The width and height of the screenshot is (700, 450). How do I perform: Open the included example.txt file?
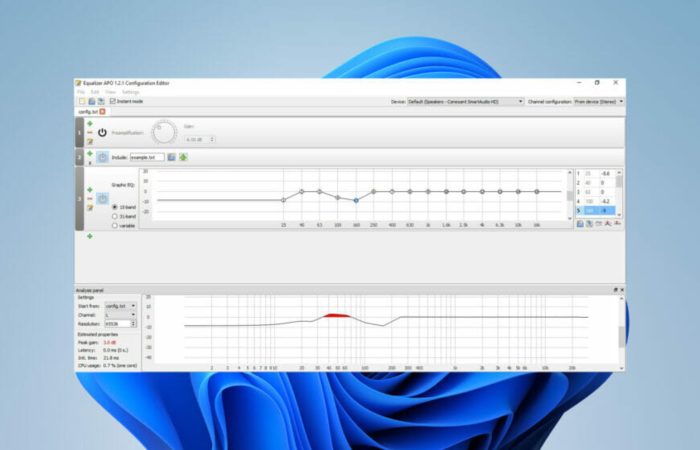point(183,157)
